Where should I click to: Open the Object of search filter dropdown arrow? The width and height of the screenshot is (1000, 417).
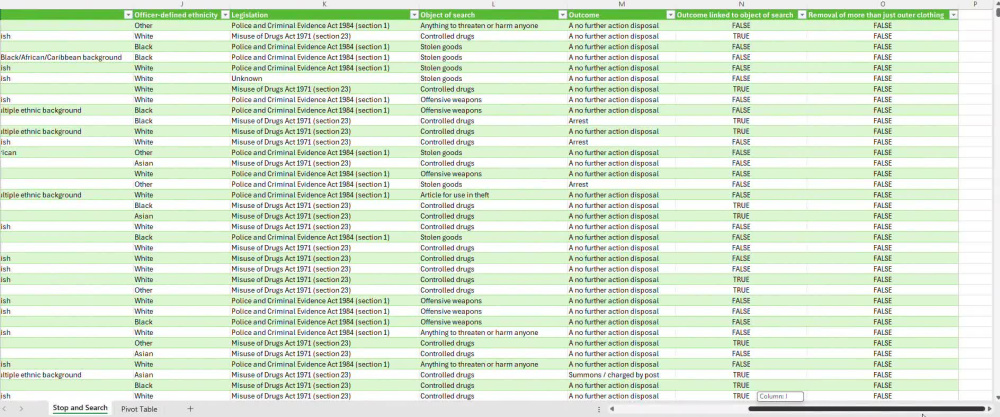[562, 15]
